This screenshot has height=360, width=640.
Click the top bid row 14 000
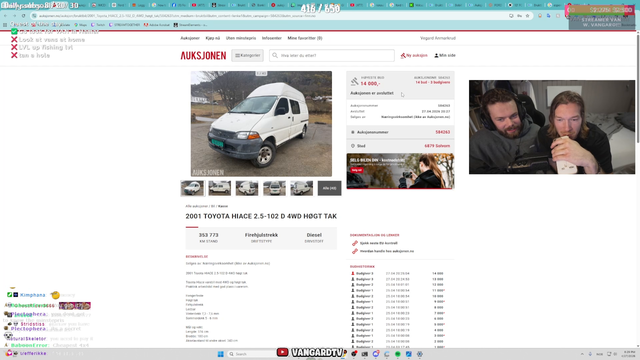[398, 273]
